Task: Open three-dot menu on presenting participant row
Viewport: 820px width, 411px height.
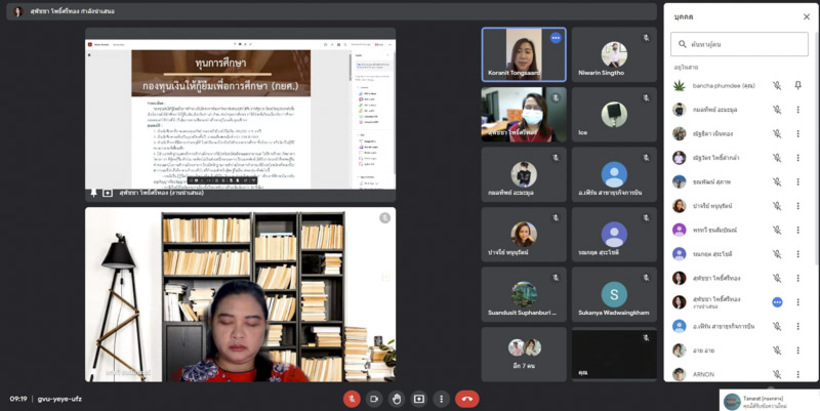Action: point(798,302)
